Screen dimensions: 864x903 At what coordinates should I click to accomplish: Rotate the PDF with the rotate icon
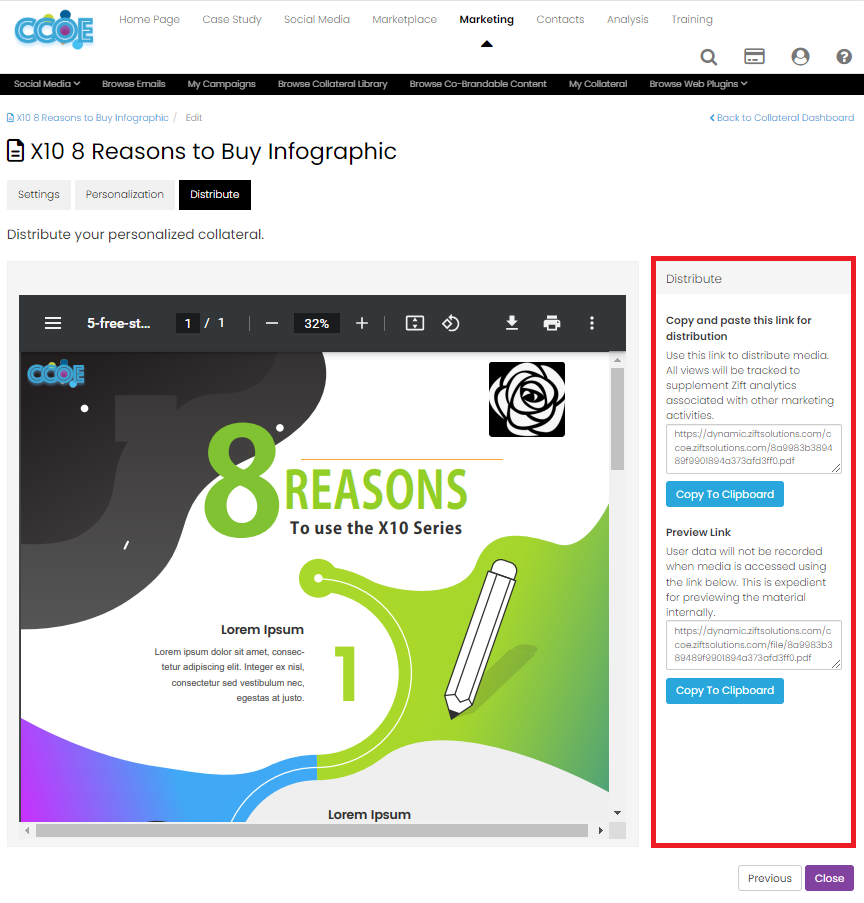pyautogui.click(x=450, y=323)
